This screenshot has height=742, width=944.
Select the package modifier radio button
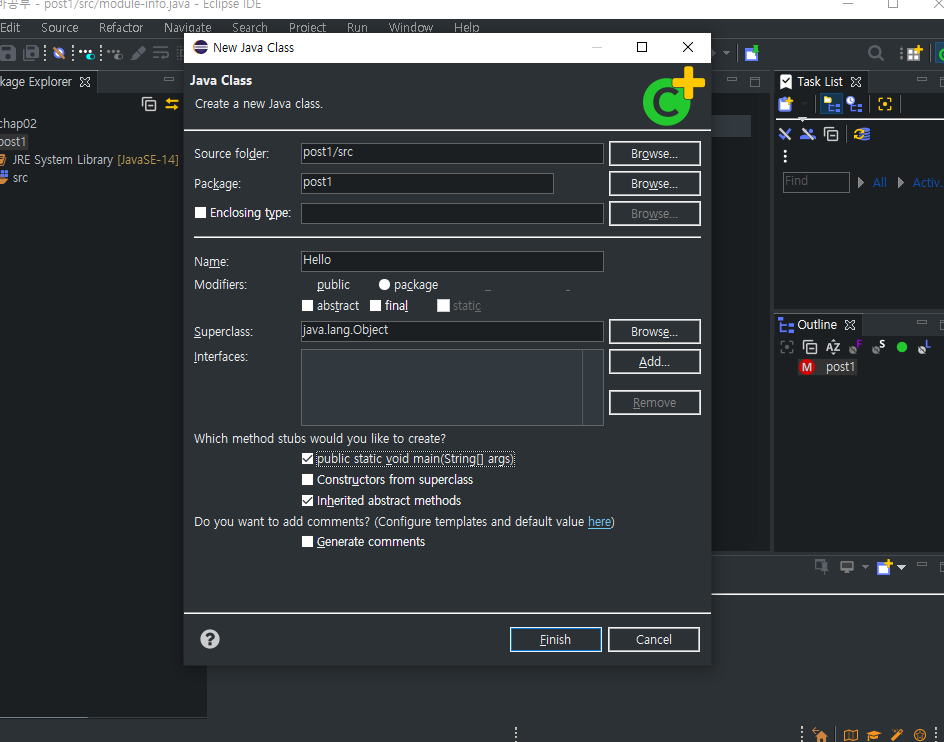[x=384, y=284]
